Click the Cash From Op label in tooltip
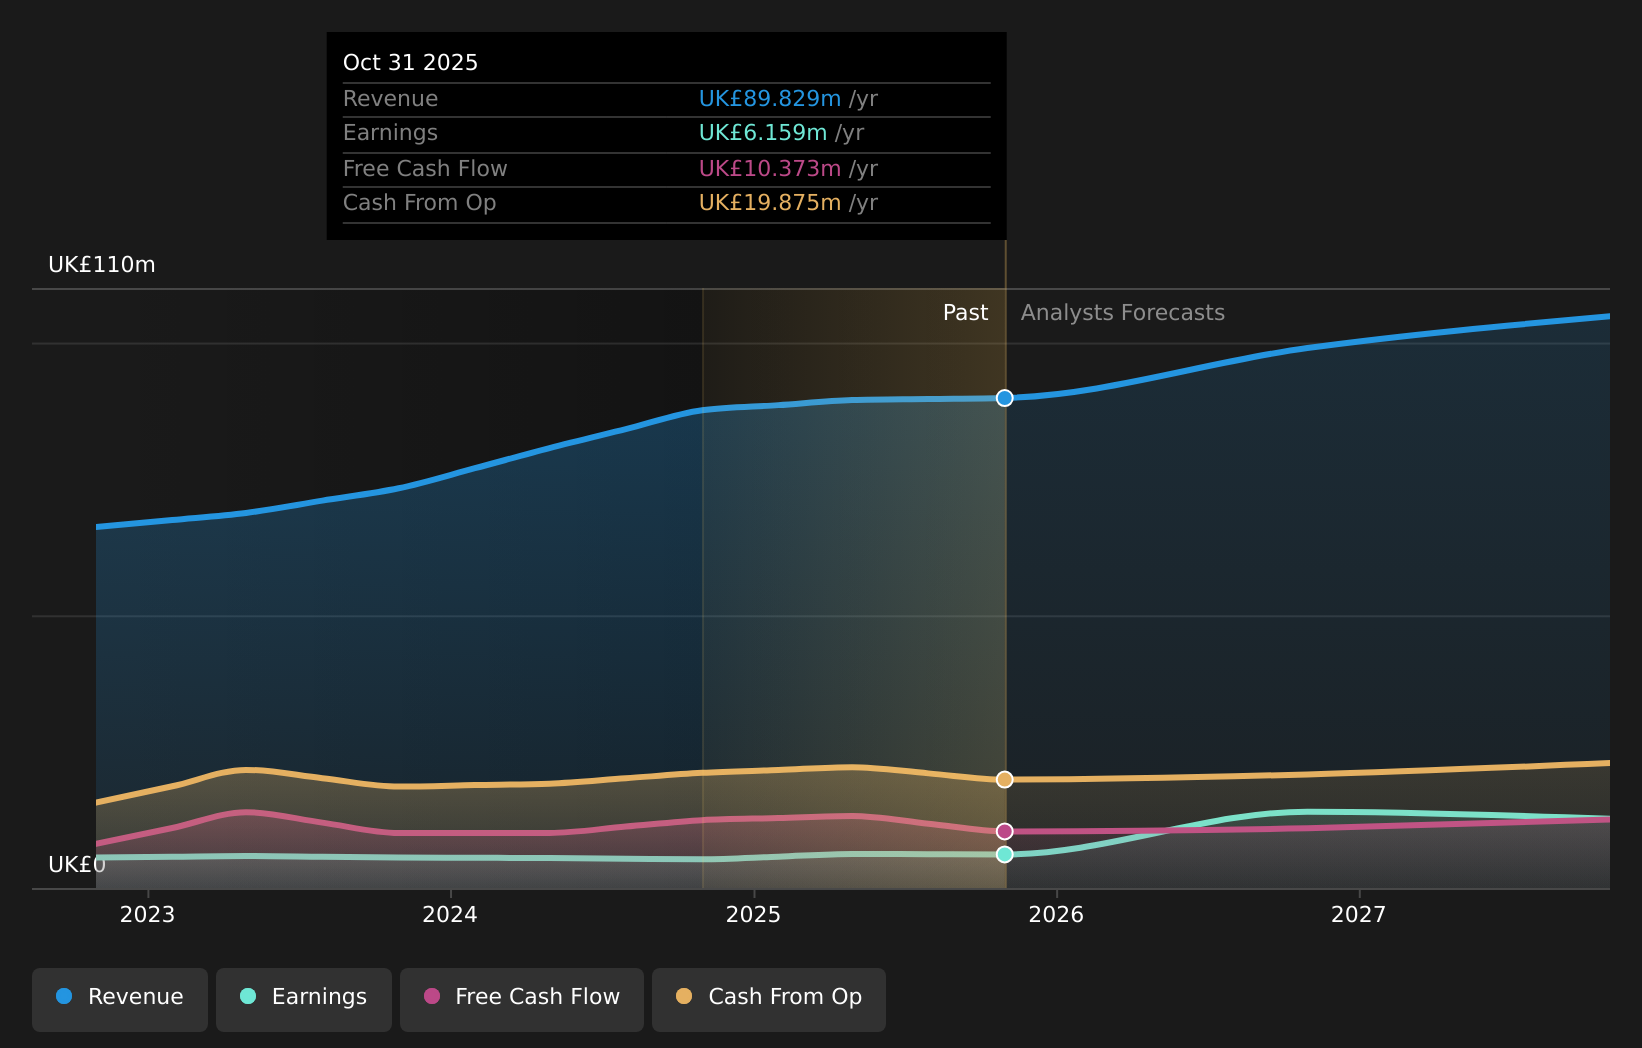1642x1048 pixels. tap(419, 202)
